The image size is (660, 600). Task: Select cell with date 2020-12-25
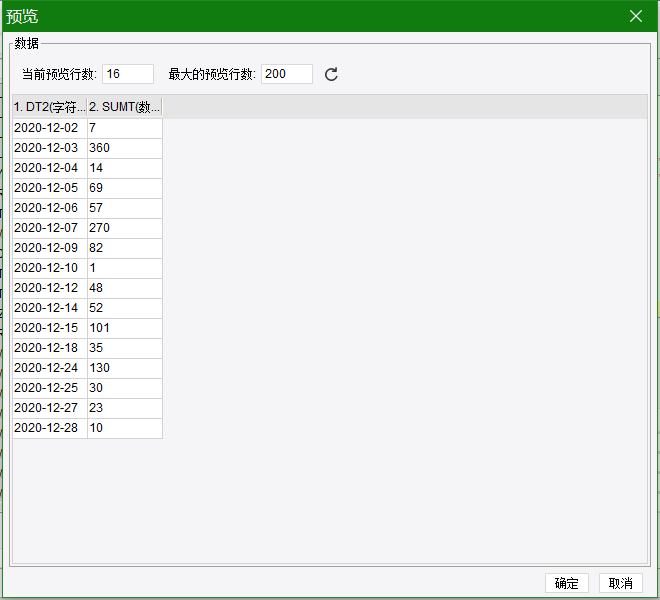[x=50, y=388]
